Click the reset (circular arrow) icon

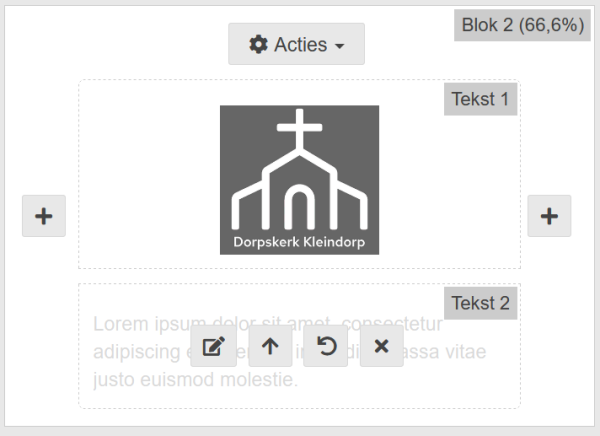point(326,346)
